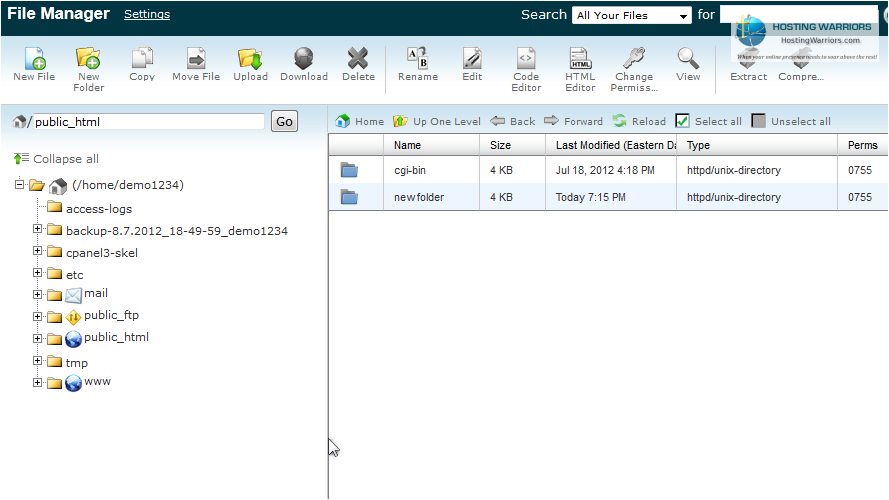
Task: Expand the etc folder node
Action: pos(37,273)
